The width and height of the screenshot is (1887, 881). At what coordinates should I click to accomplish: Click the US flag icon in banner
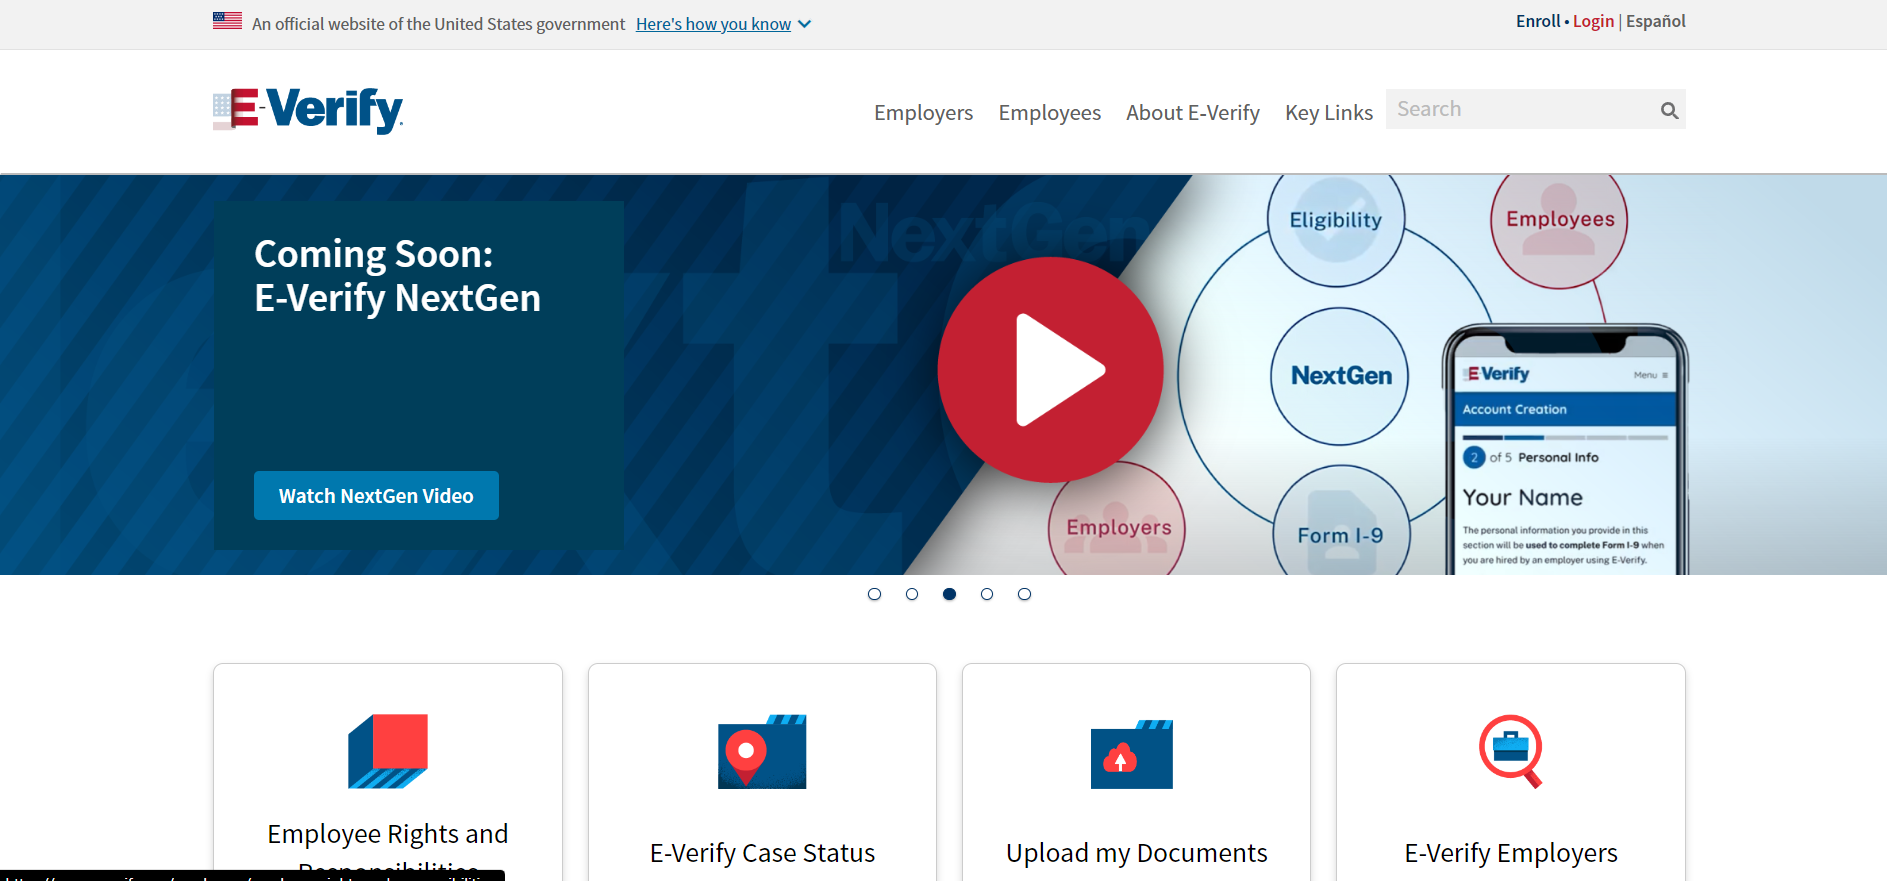coord(227,21)
